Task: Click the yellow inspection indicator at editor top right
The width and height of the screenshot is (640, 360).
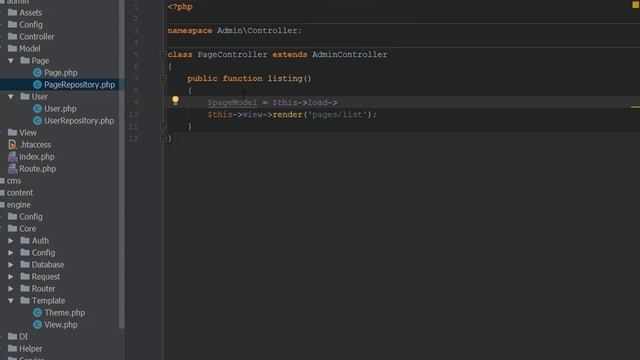Action: click(636, 4)
